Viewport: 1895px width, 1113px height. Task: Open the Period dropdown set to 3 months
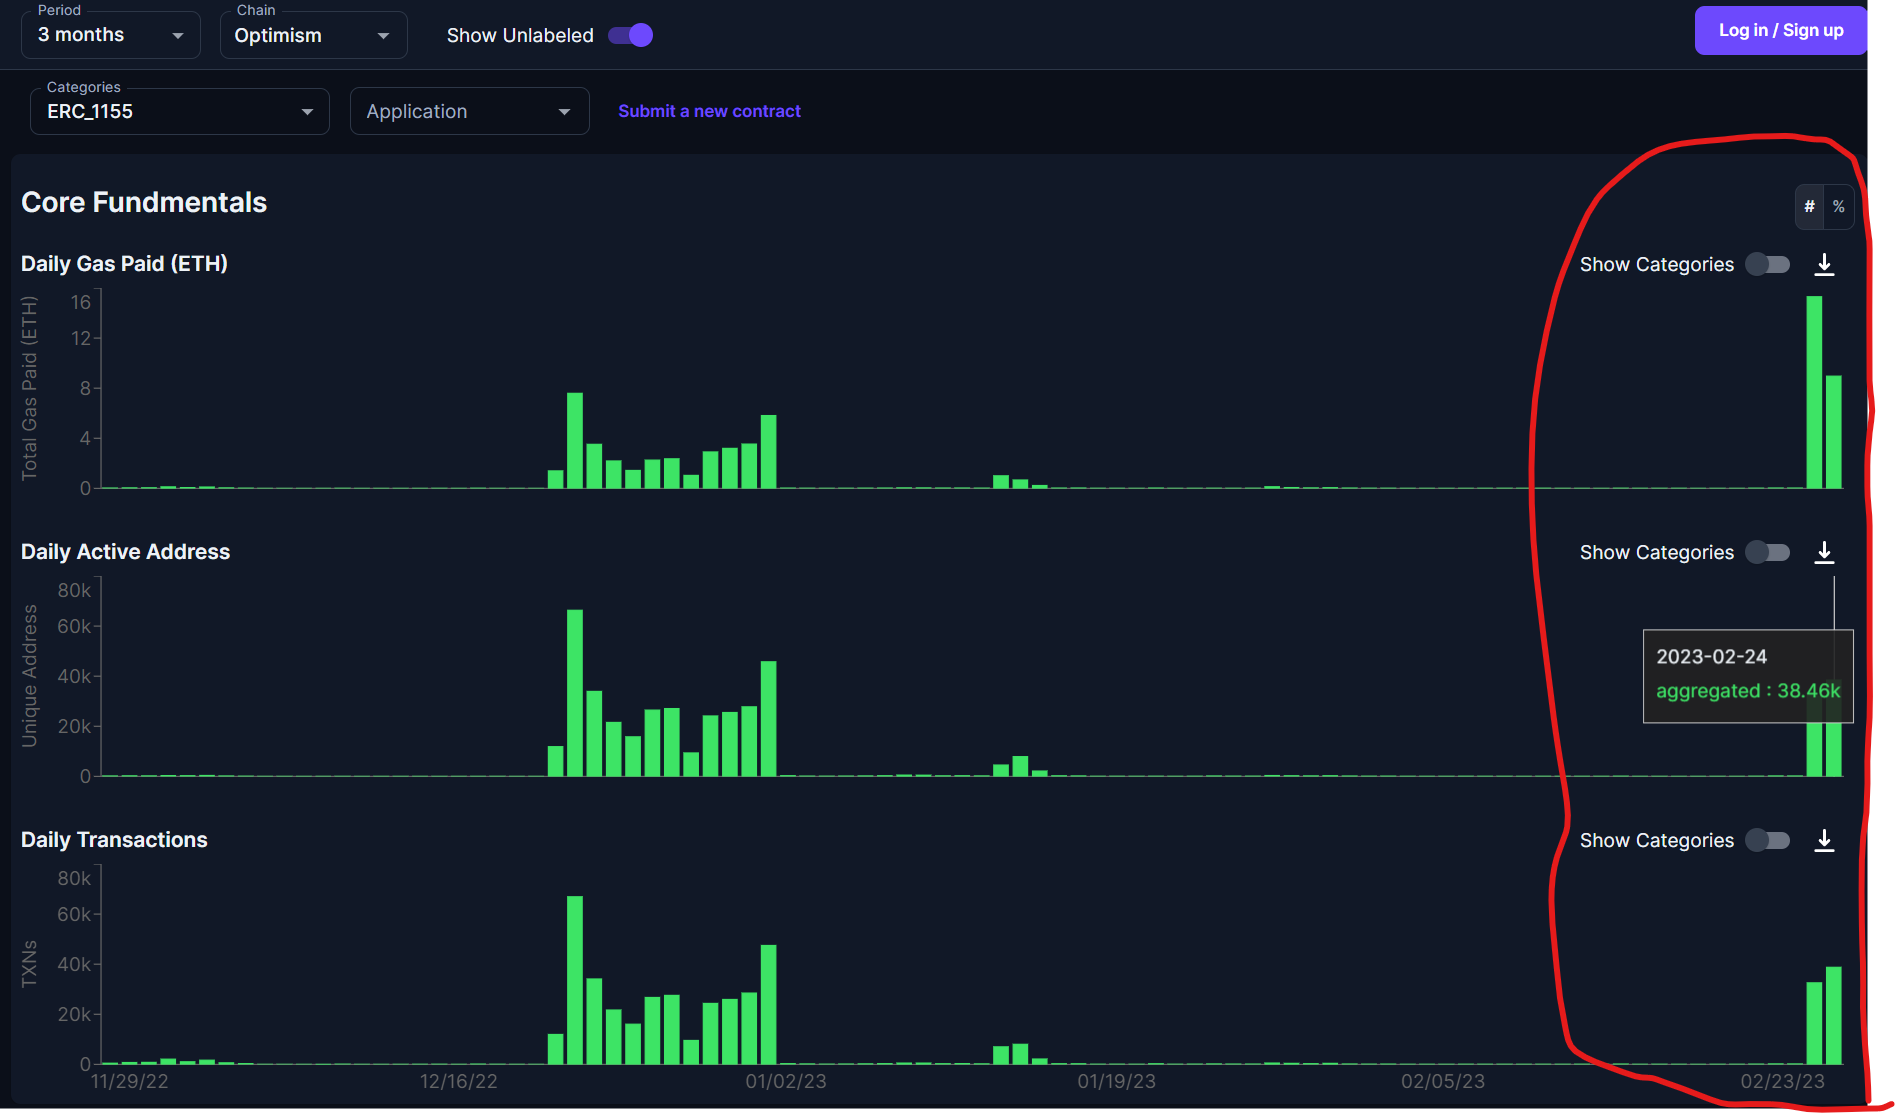pos(110,35)
